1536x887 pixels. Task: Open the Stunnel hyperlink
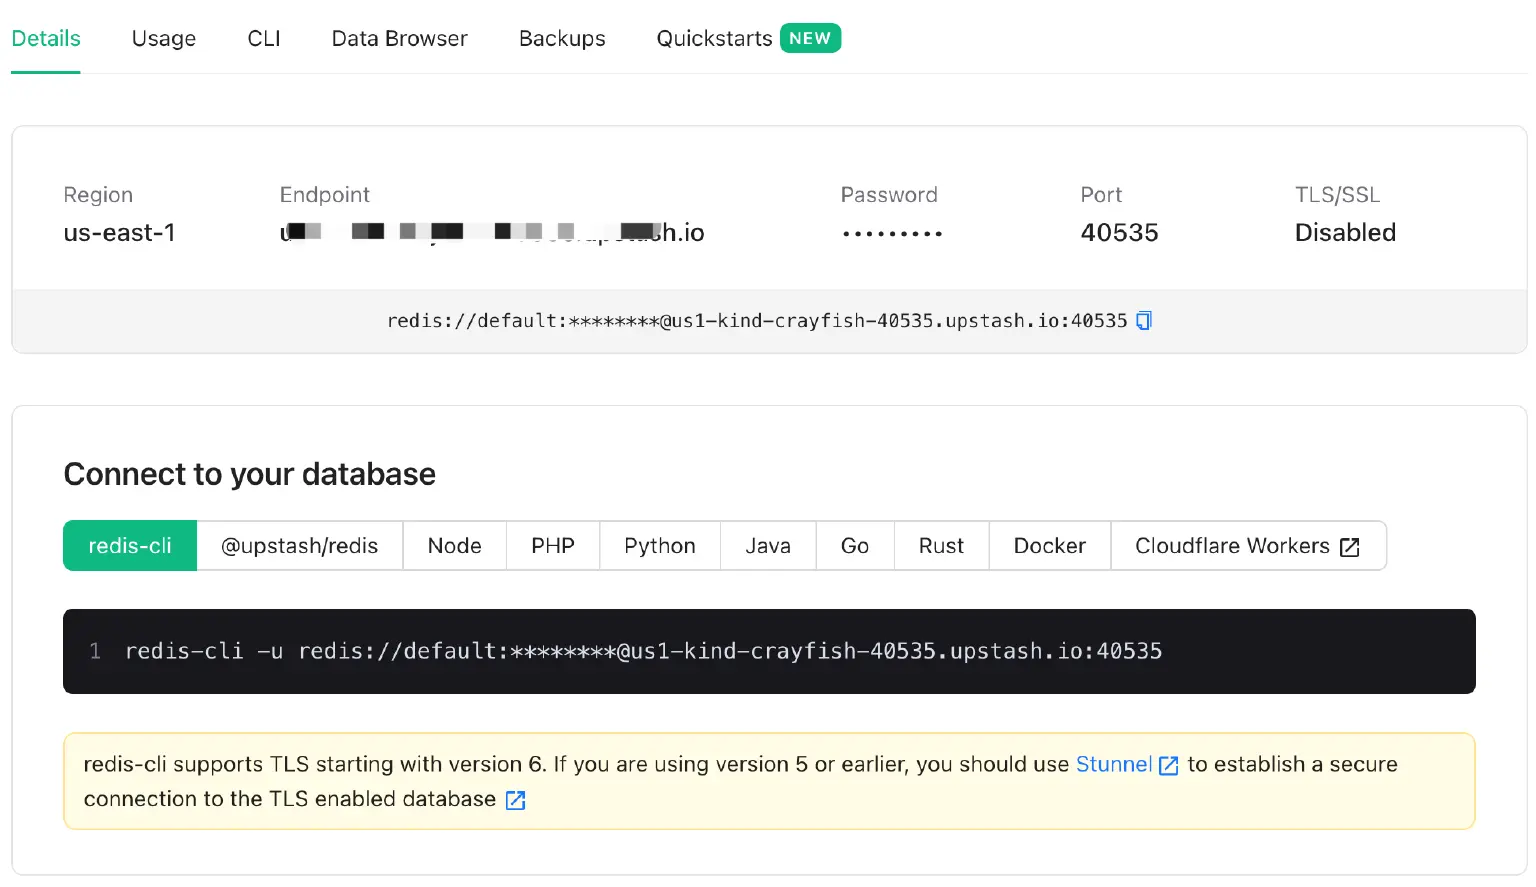click(x=1113, y=764)
